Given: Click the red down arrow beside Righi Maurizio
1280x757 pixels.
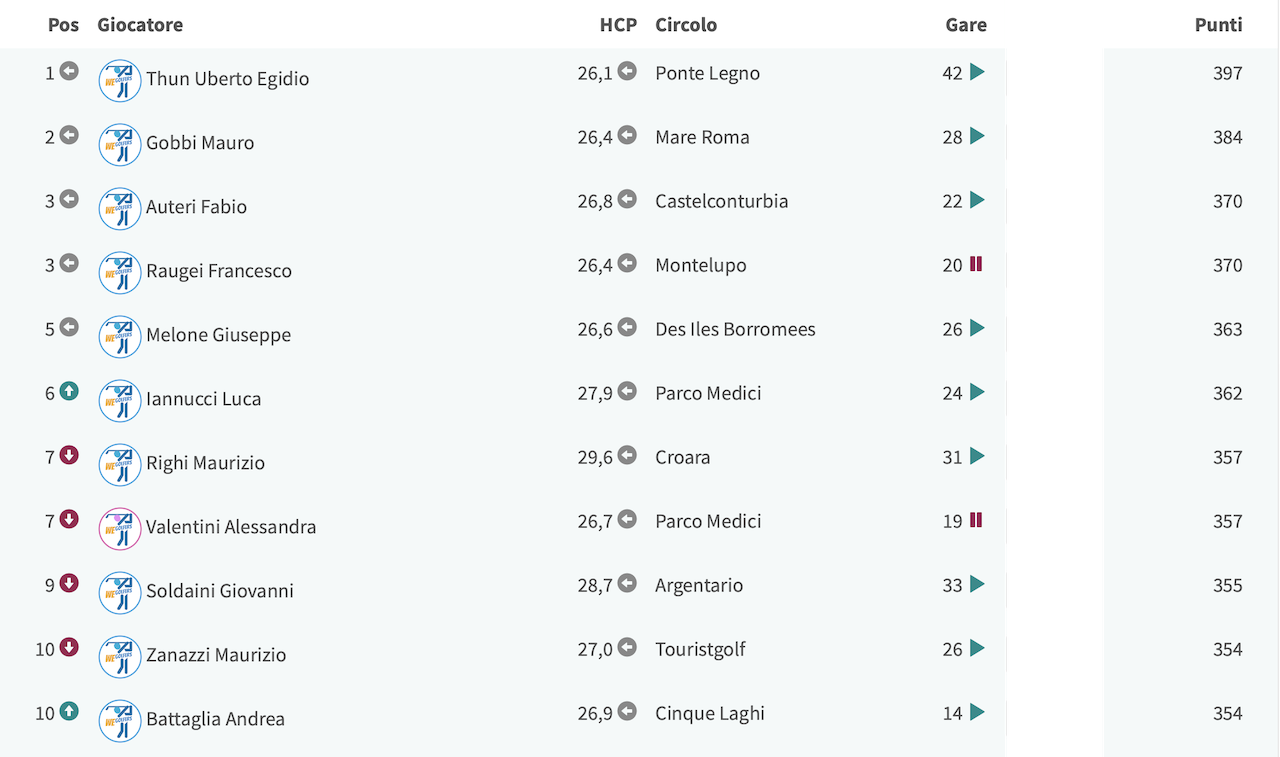Looking at the screenshot, I should tap(69, 456).
